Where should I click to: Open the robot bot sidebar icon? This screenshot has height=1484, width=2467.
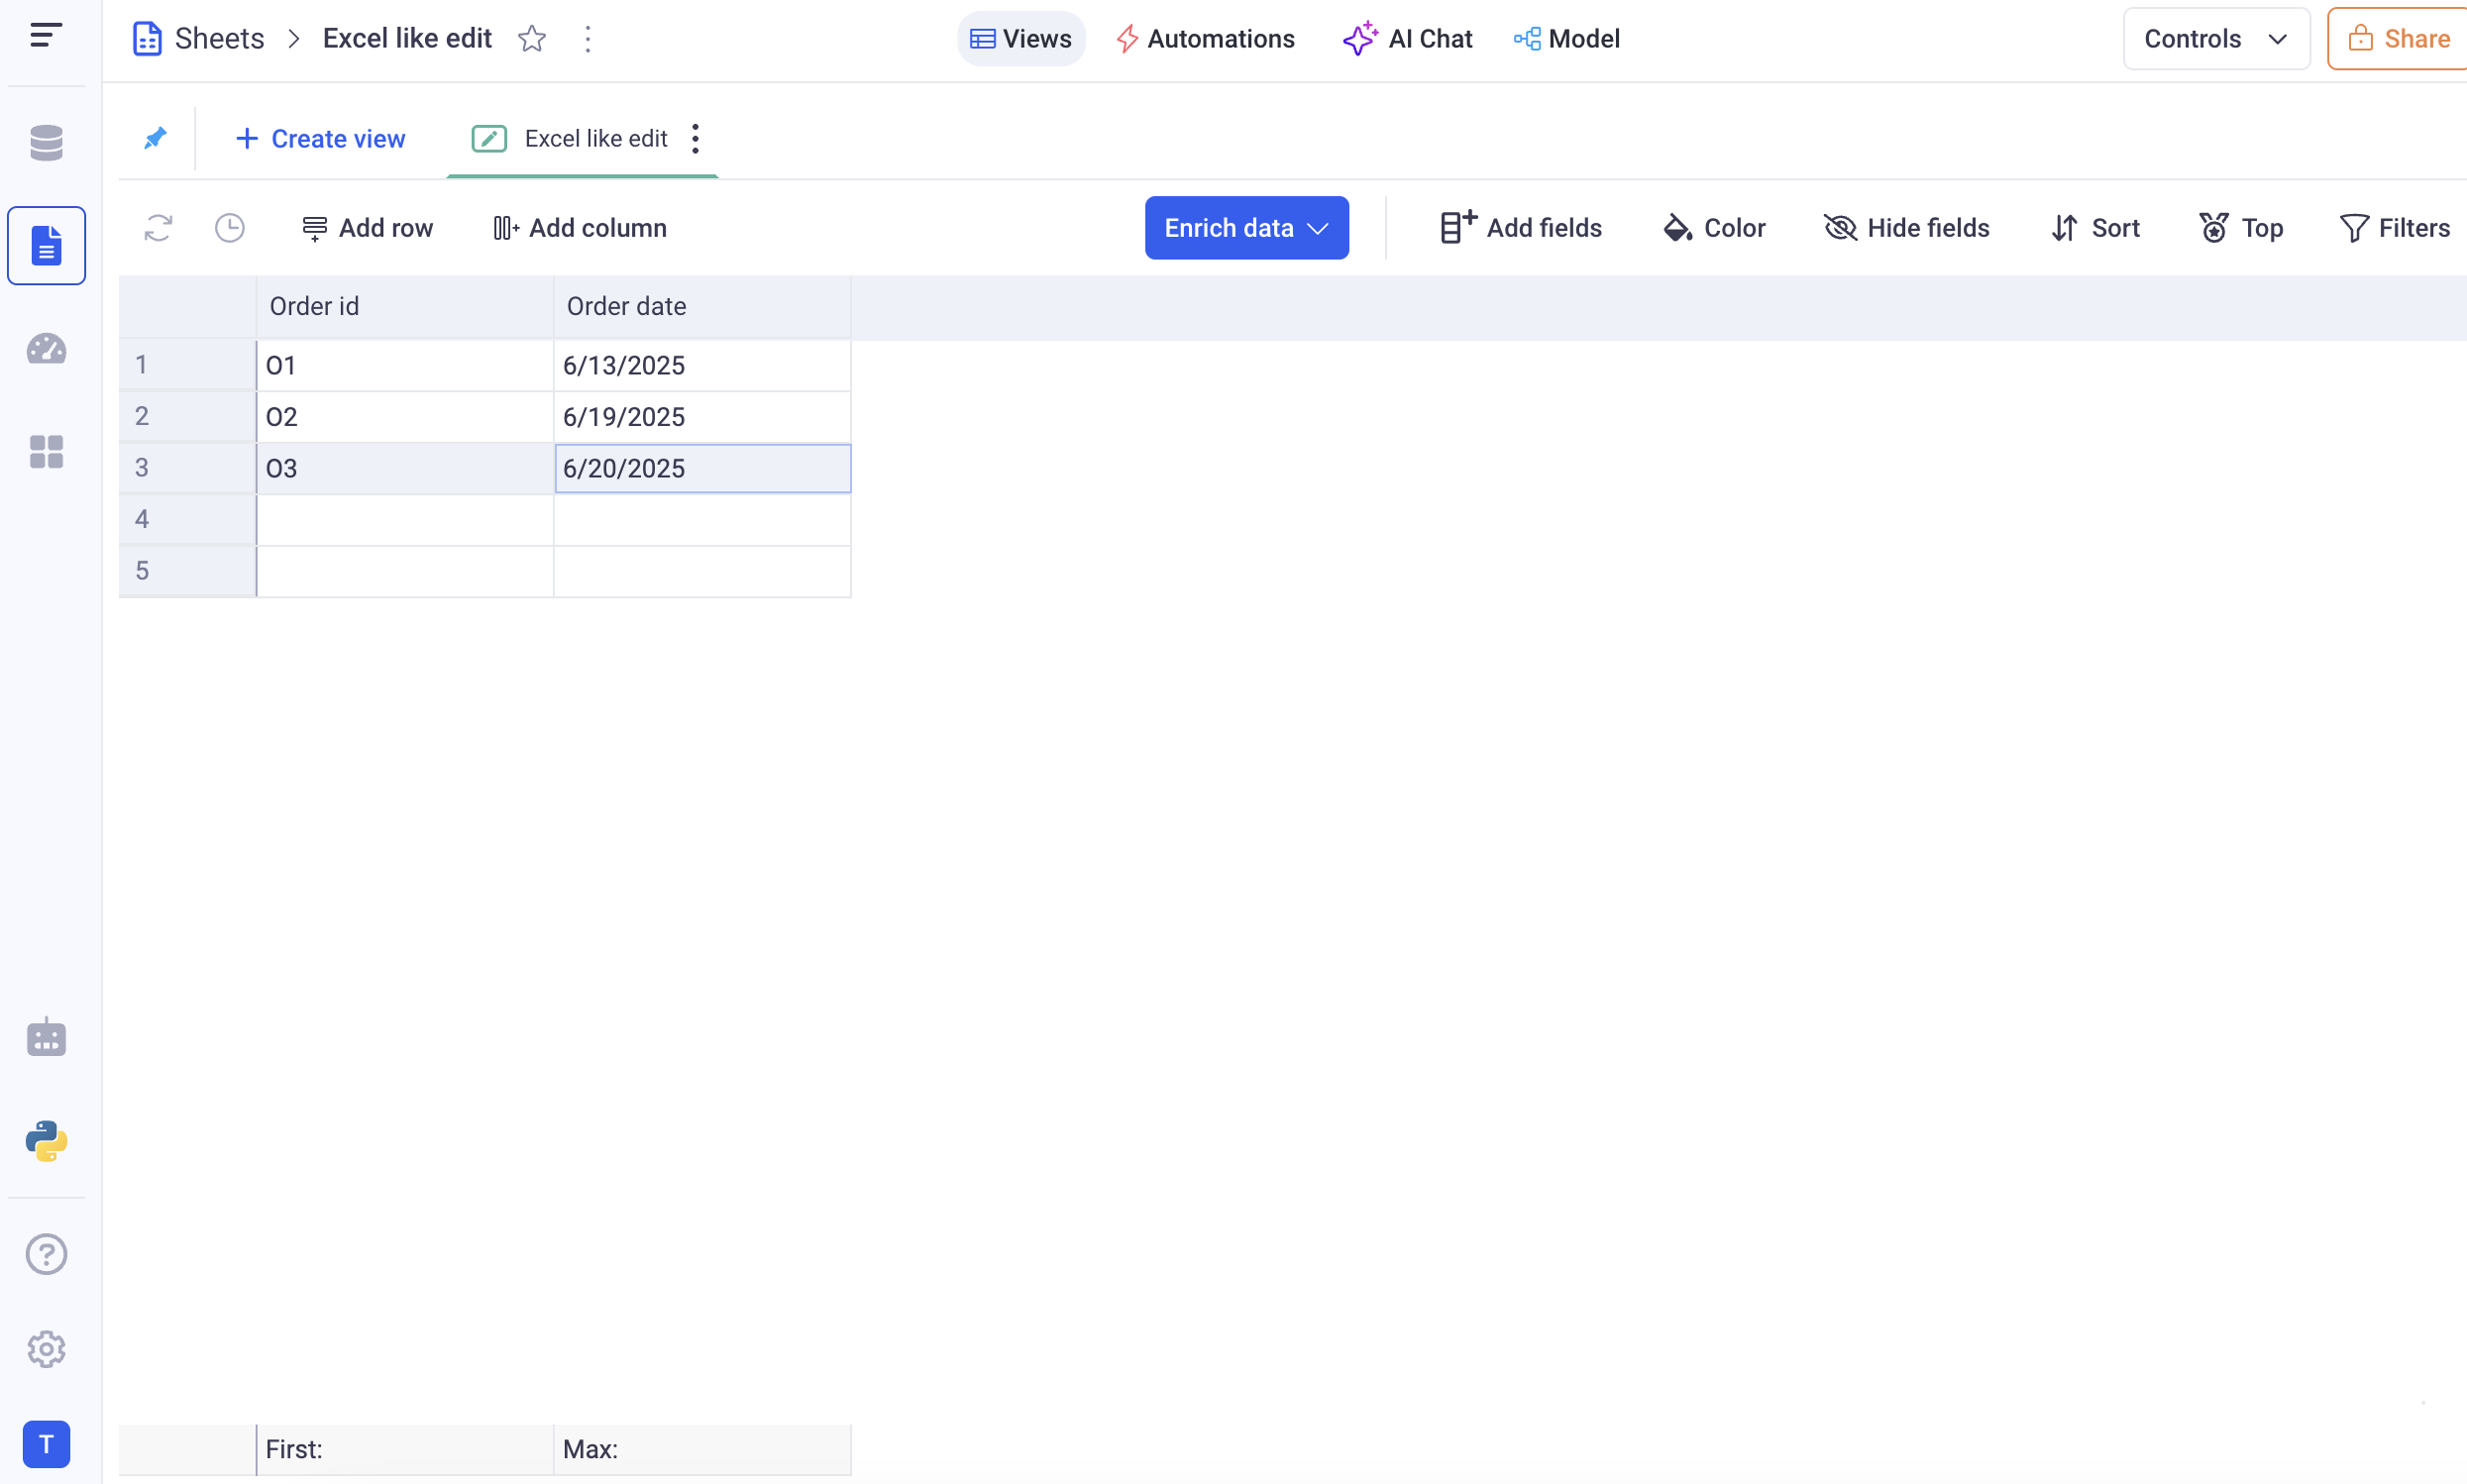click(x=46, y=1038)
